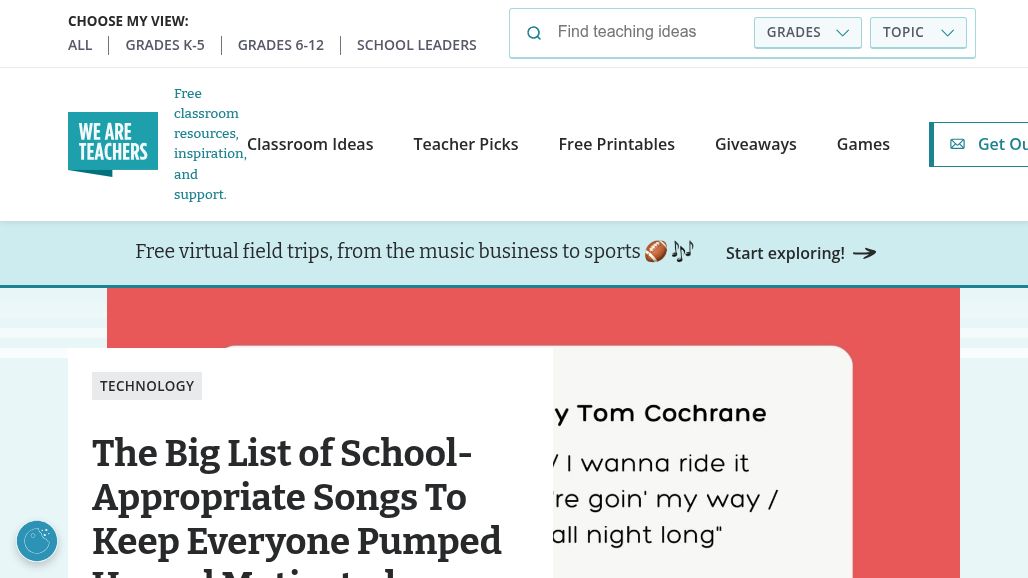1028x578 pixels.
Task: Open the Classroom Ideas menu
Action: 310,144
